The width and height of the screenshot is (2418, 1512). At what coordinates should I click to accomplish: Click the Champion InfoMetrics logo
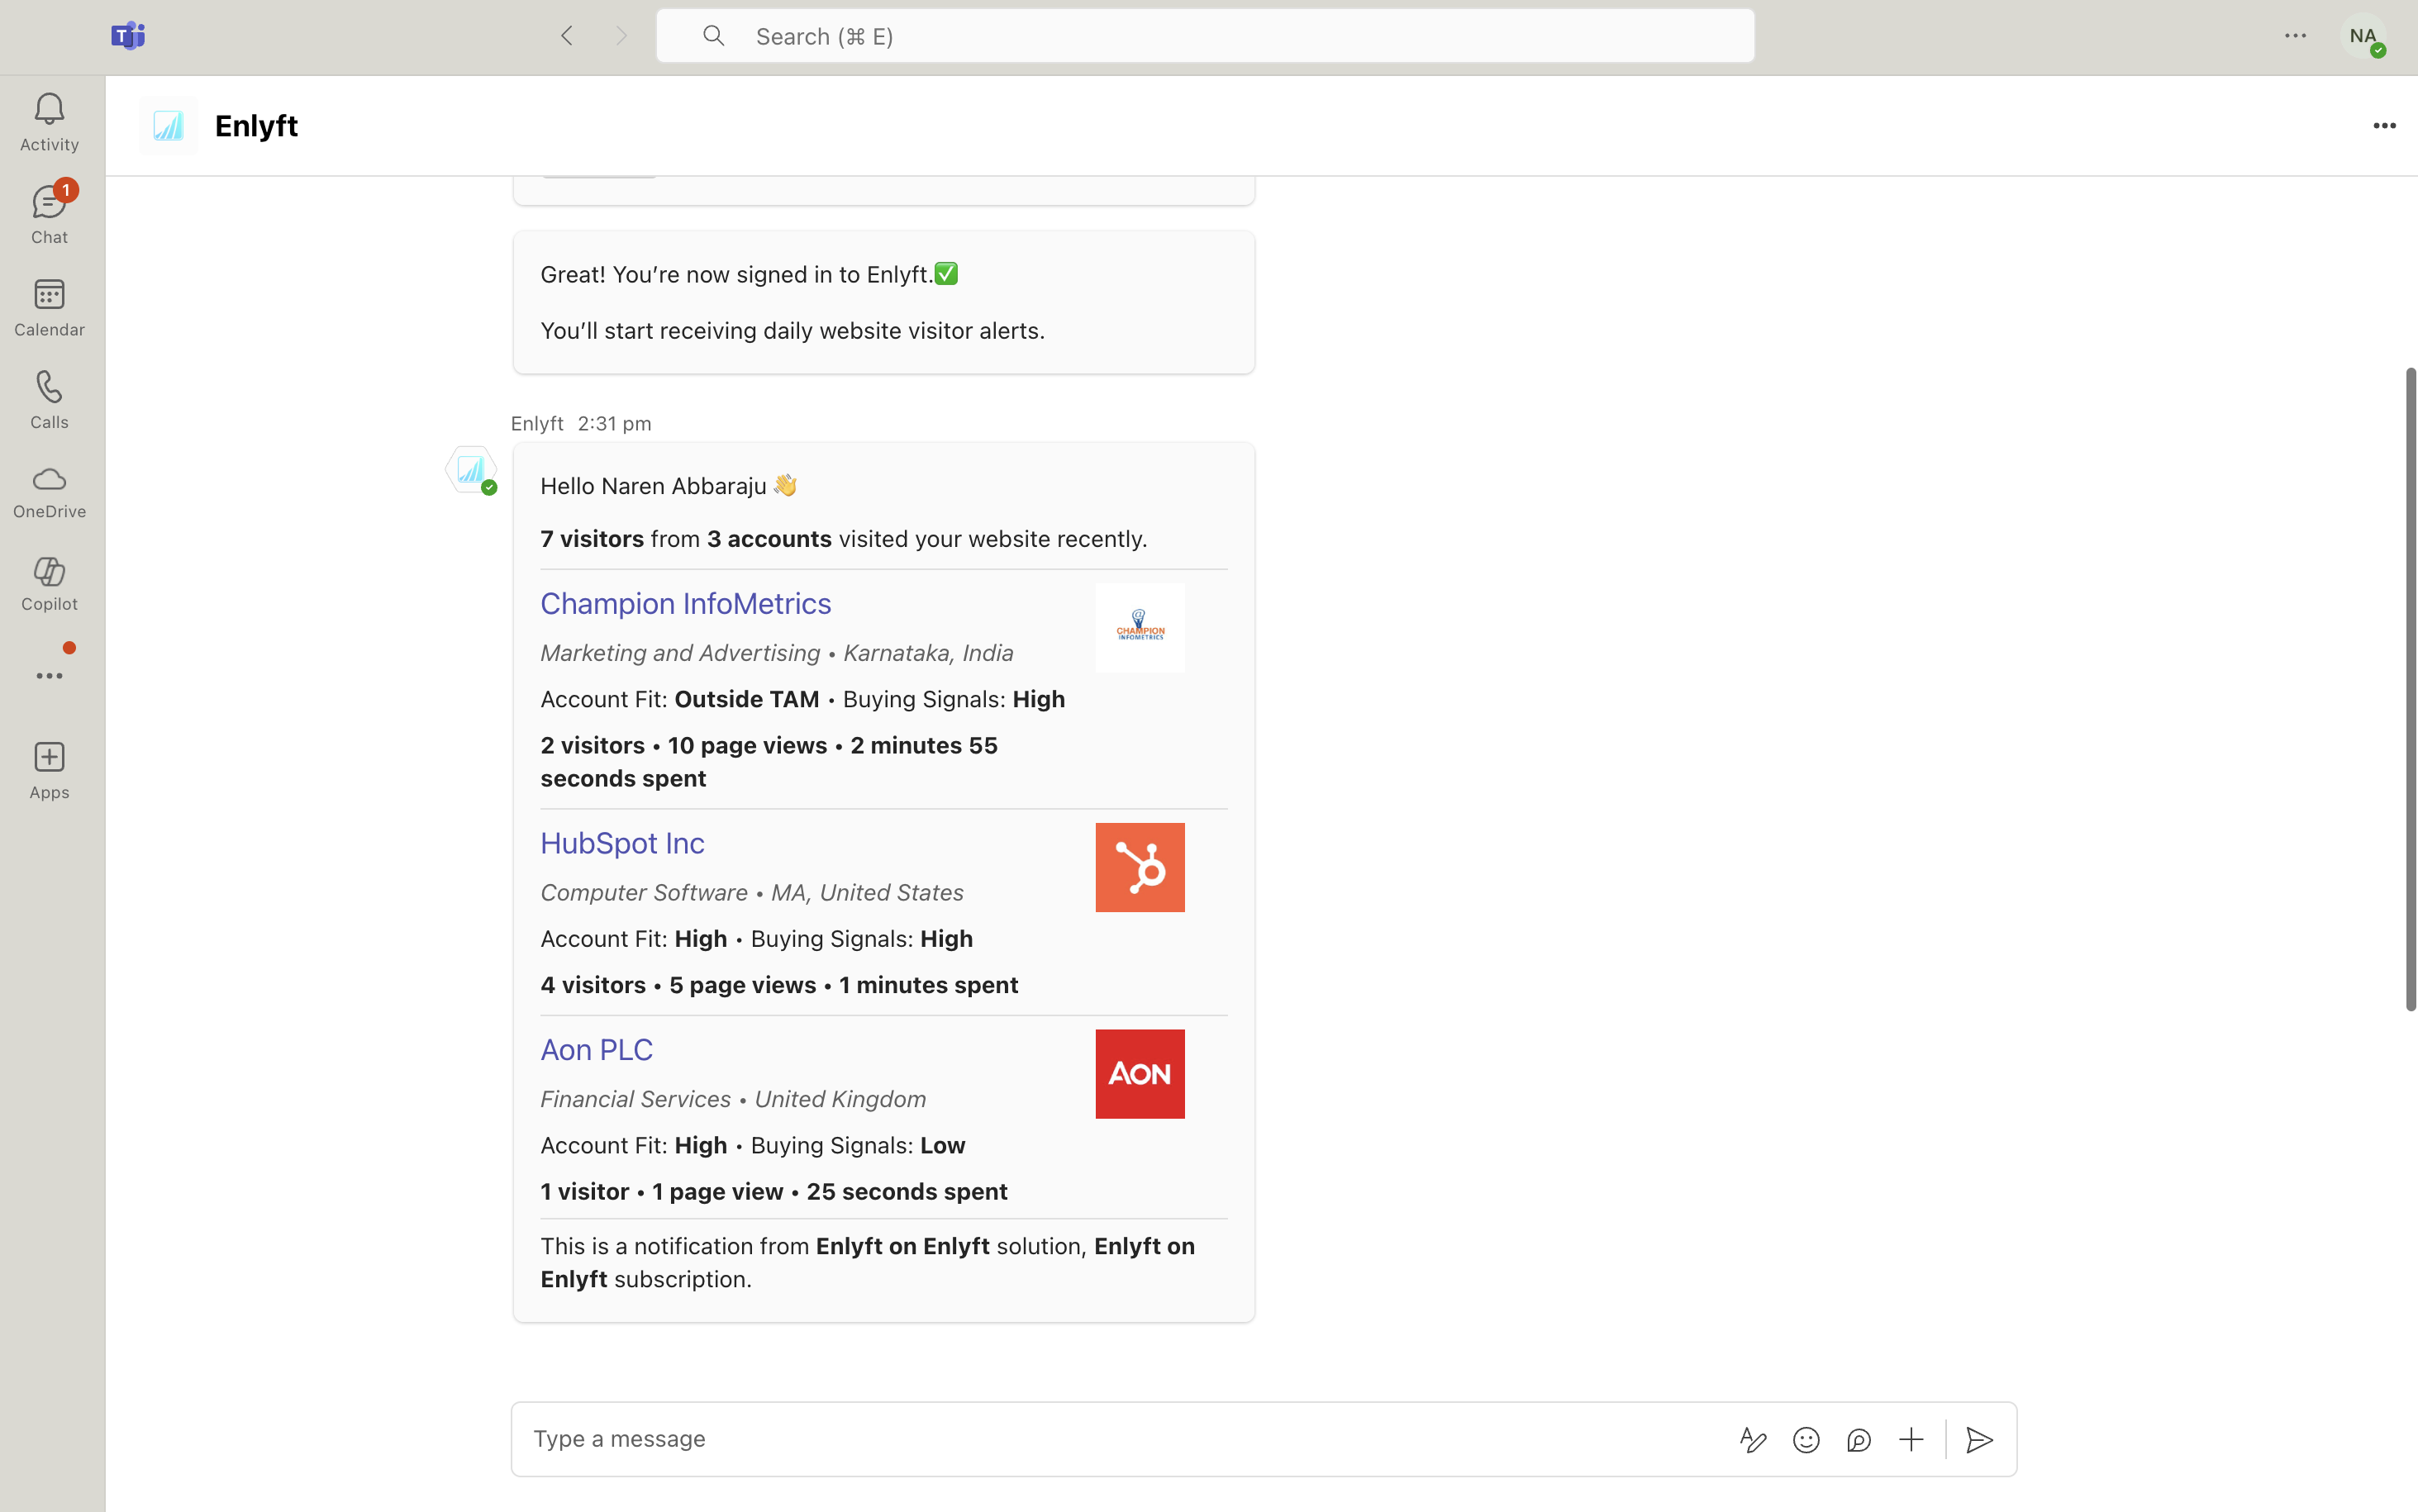pos(1140,628)
